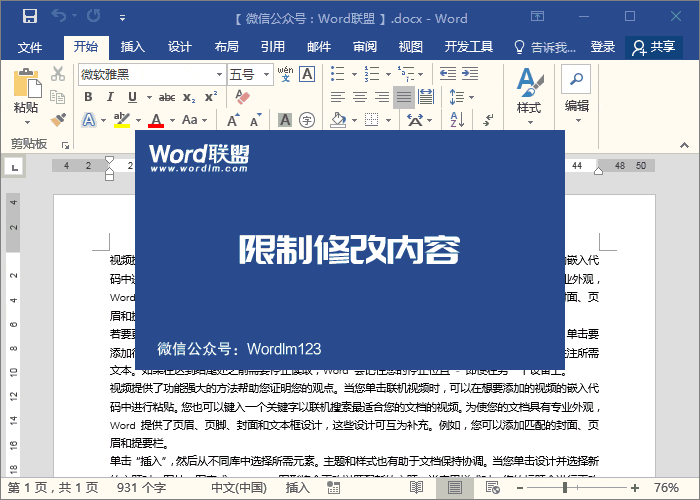Toggle italic formatting
Screen dimensions: 700x500
click(110, 97)
